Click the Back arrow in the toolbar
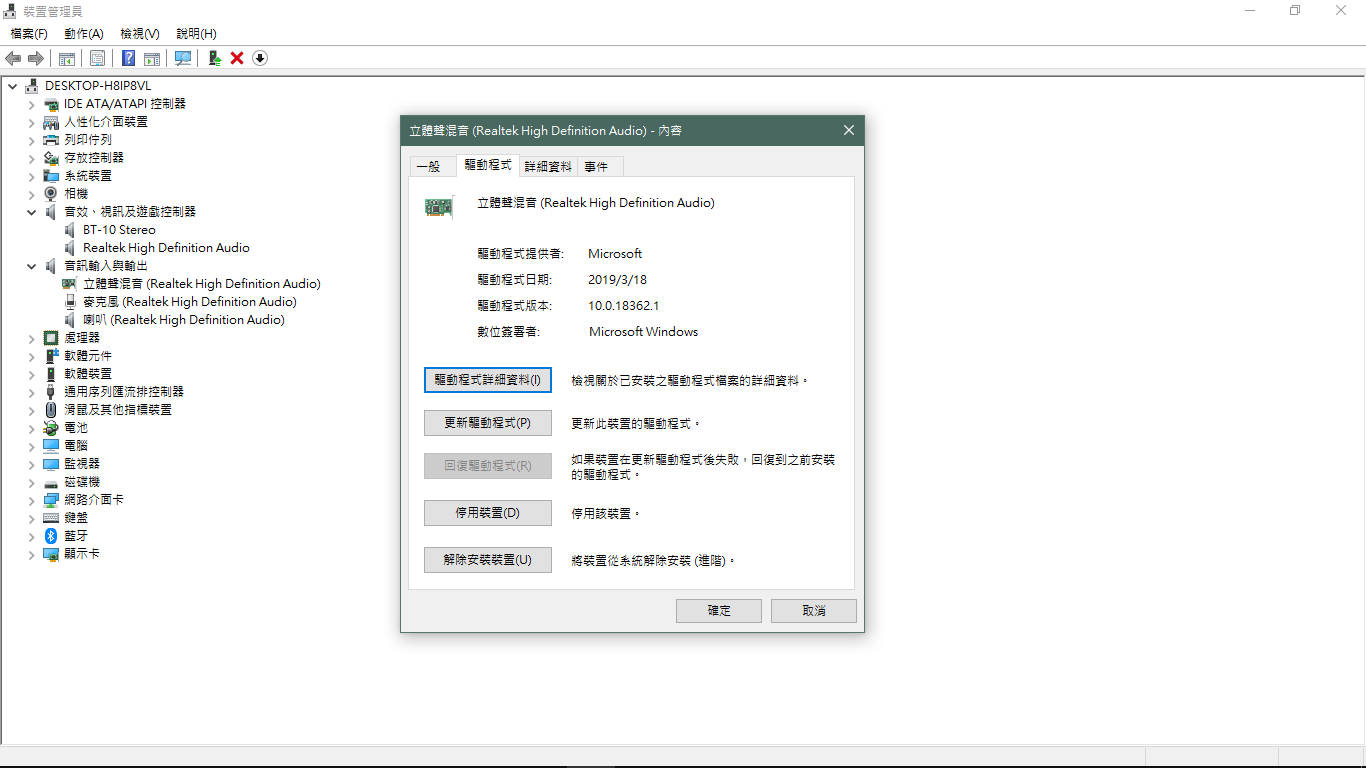 [13, 58]
